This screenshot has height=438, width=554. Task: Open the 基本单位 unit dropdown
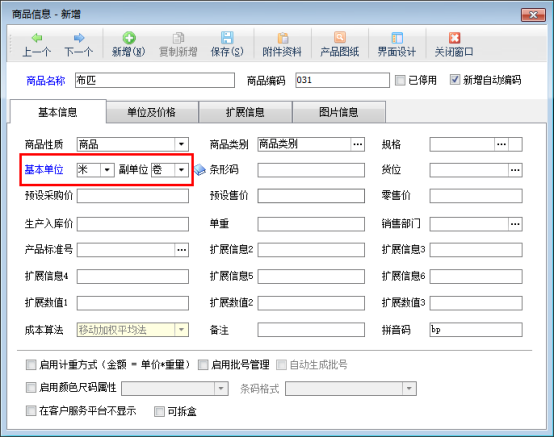point(107,170)
